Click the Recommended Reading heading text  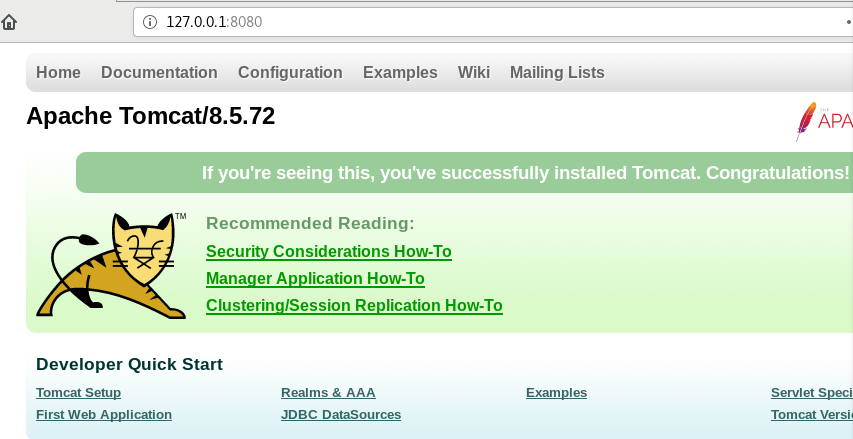point(310,224)
